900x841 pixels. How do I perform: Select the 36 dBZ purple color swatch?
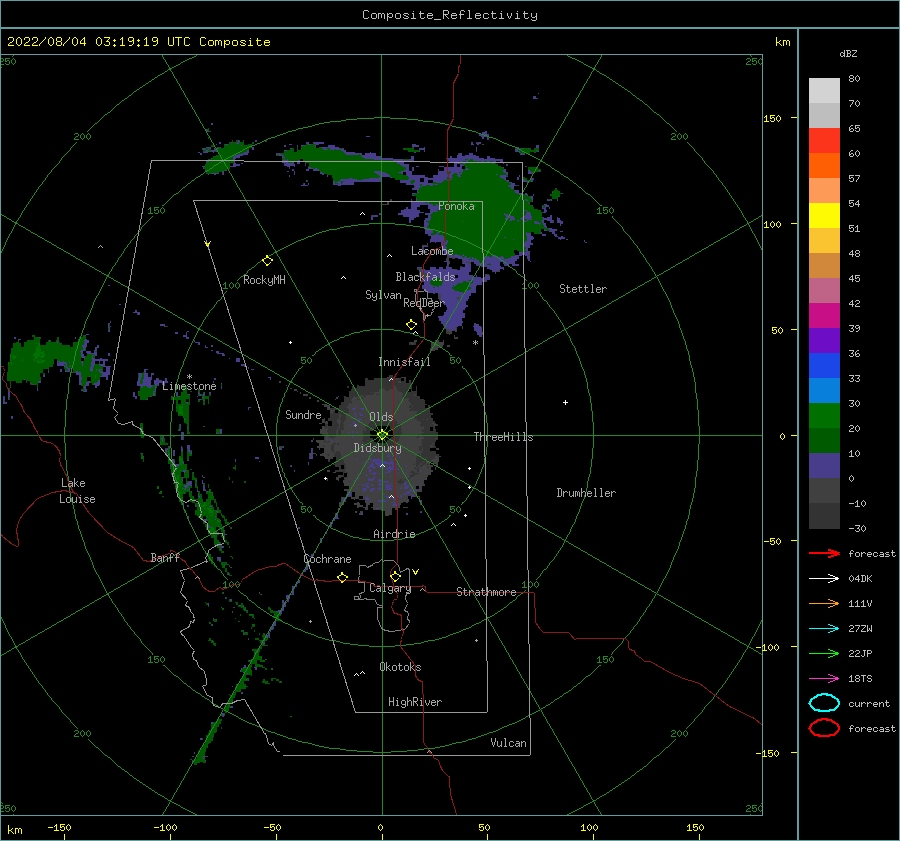click(x=824, y=340)
